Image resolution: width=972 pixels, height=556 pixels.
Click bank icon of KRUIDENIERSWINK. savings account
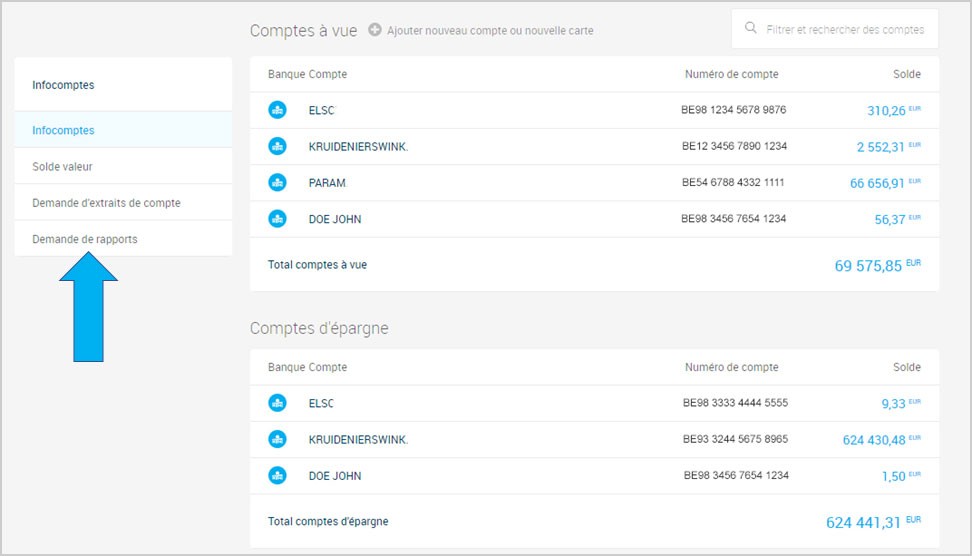[277, 439]
